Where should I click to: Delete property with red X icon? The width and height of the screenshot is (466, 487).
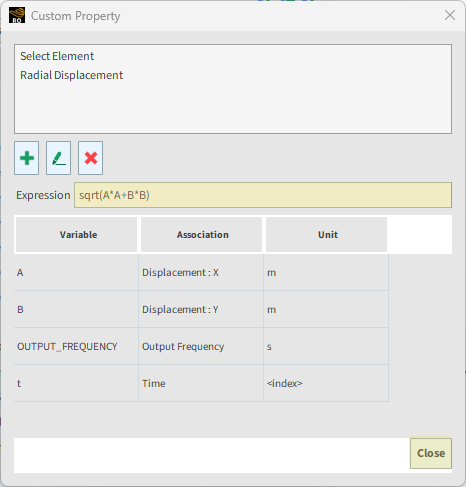point(91,158)
